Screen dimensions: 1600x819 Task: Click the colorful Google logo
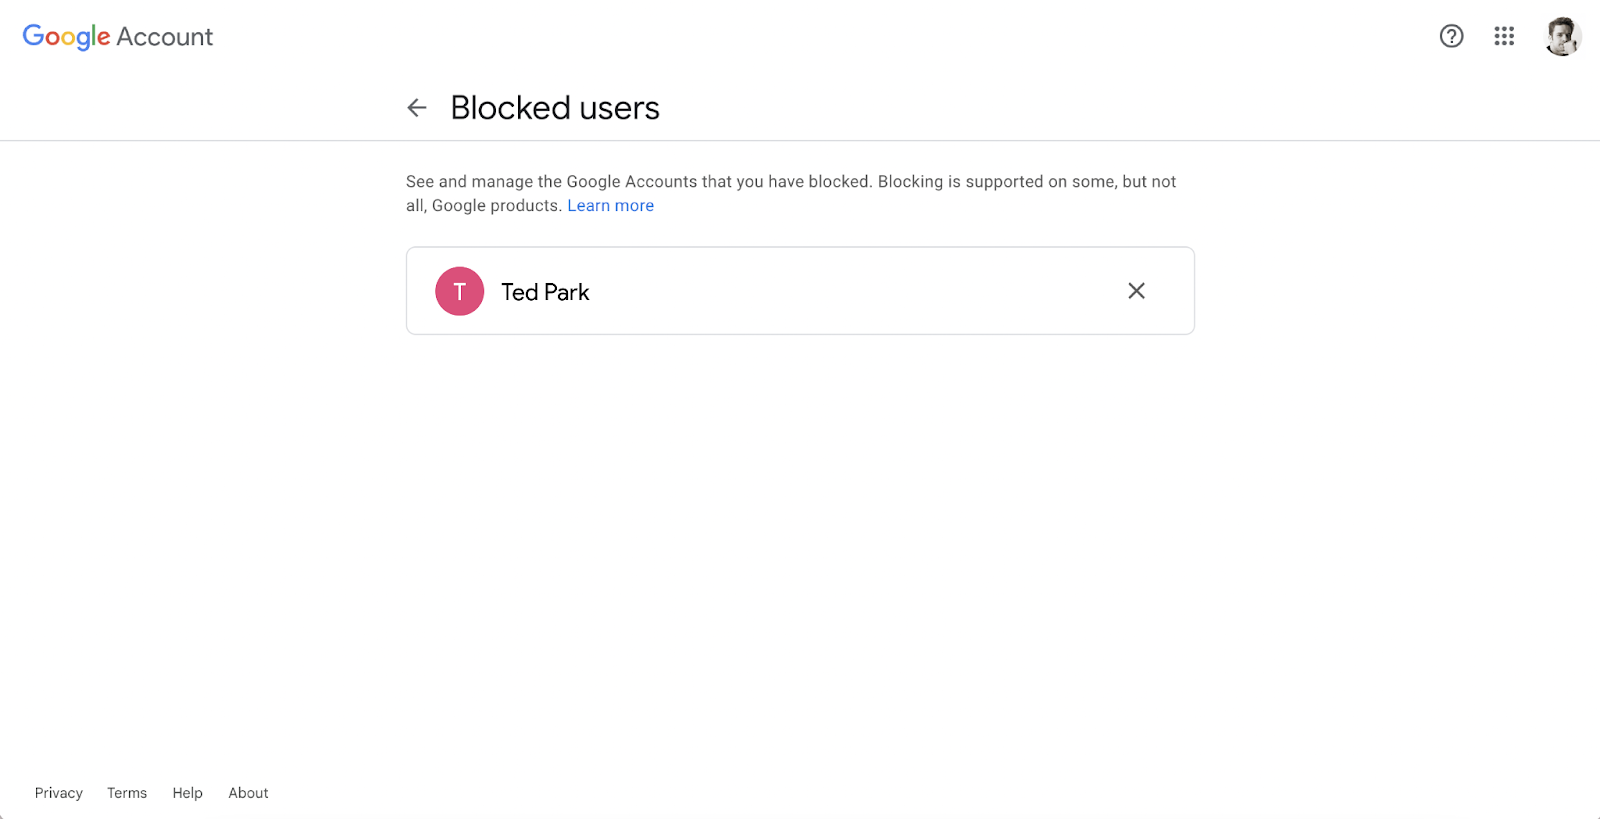(x=66, y=37)
